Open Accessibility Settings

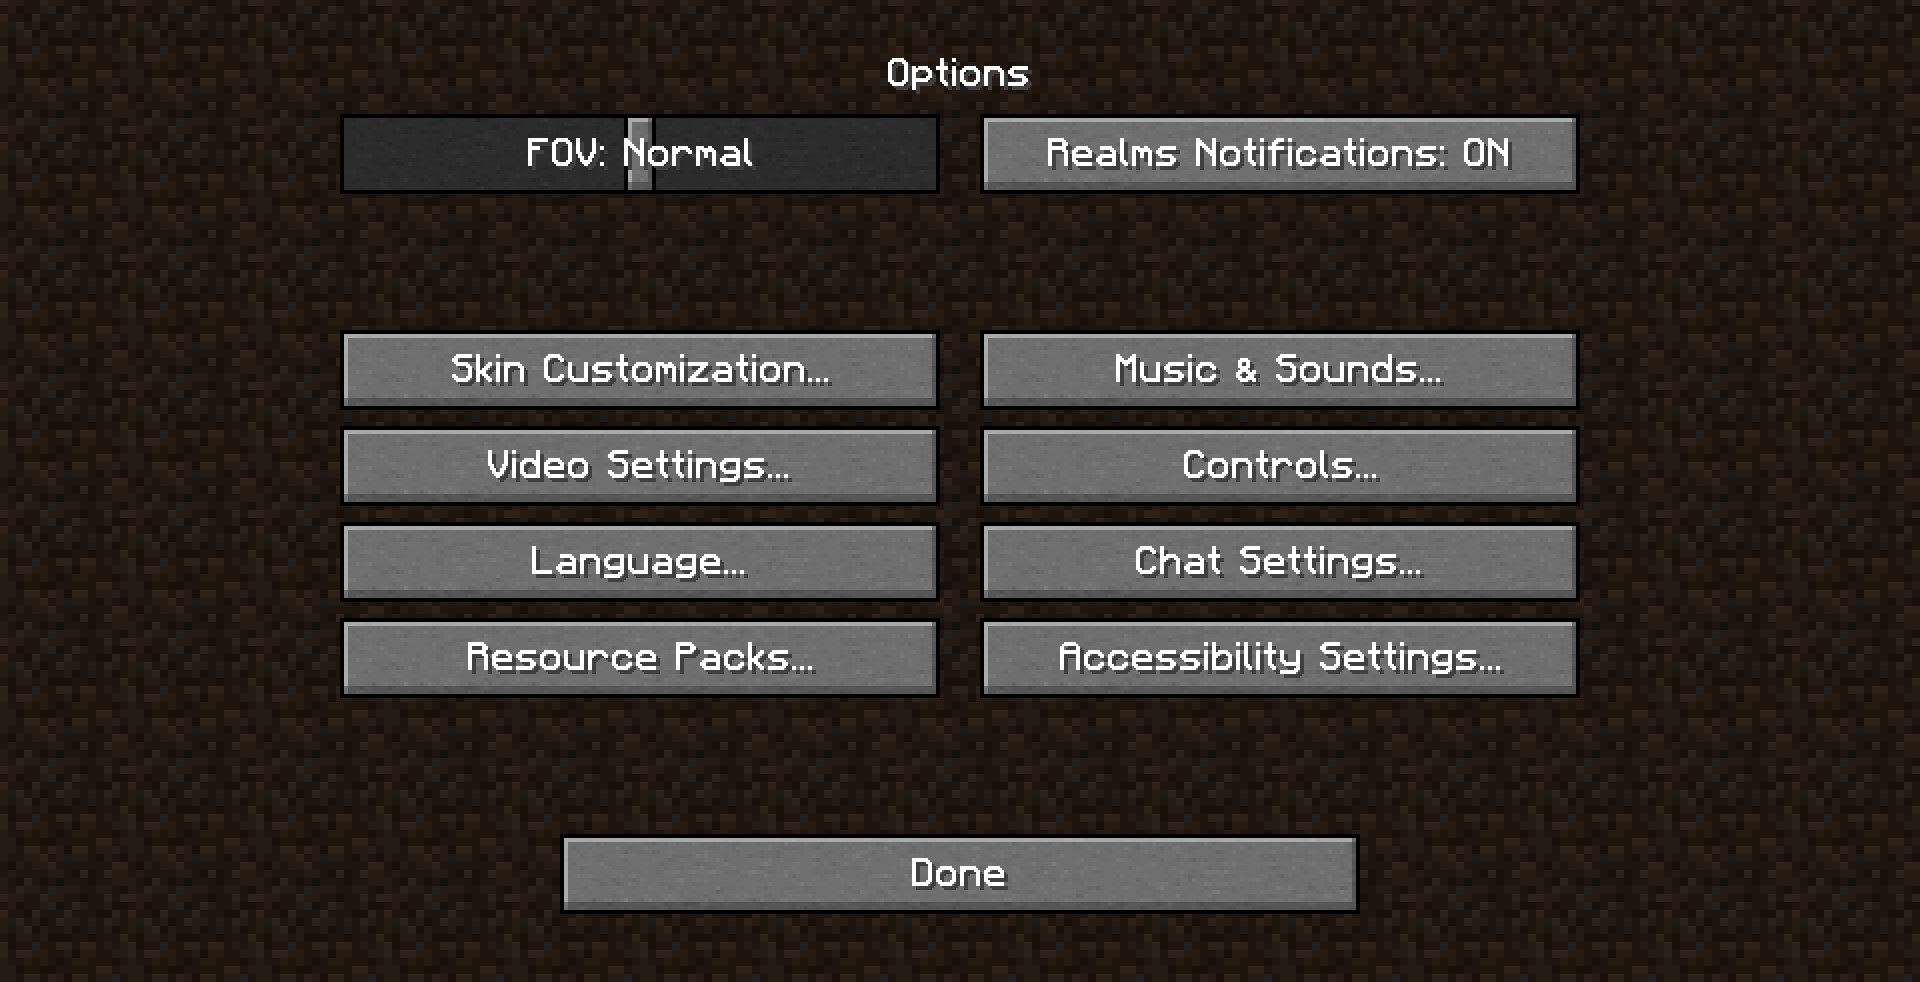(x=1280, y=658)
